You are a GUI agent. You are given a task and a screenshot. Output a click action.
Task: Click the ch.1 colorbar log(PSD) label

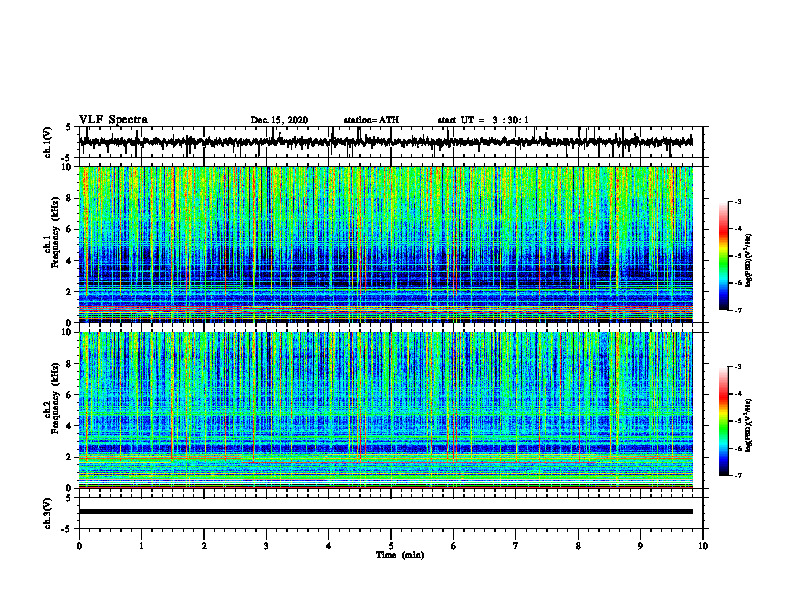tap(749, 261)
